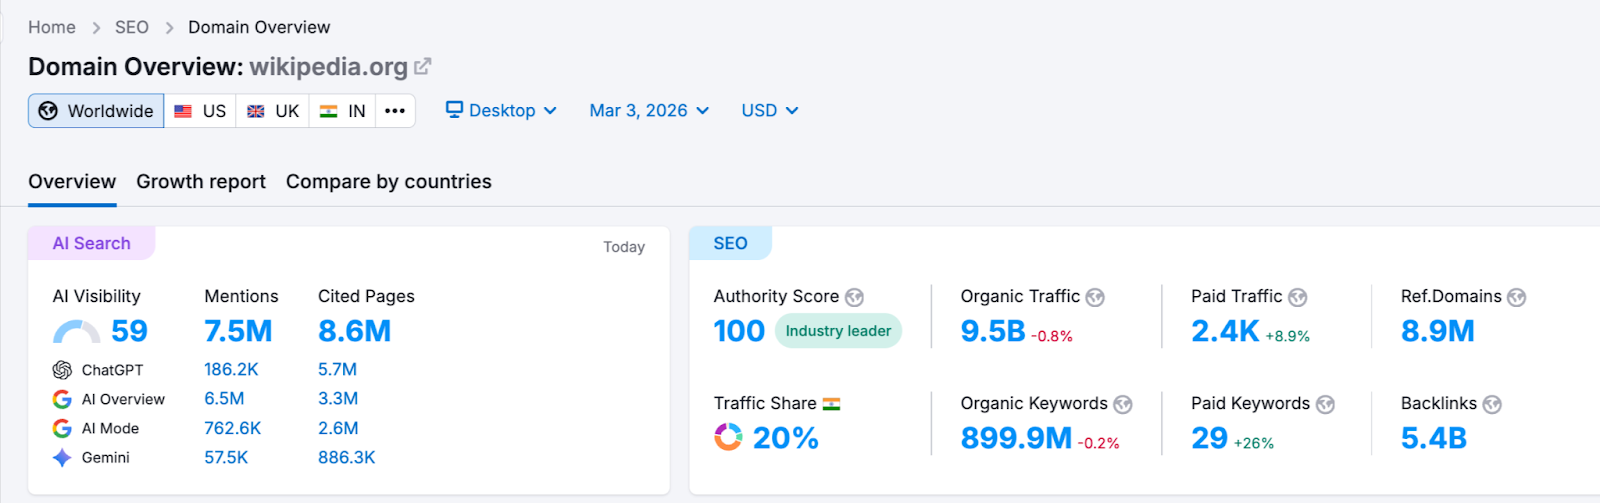
Task: Open Gemini mentions 57.5K
Action: click(226, 457)
